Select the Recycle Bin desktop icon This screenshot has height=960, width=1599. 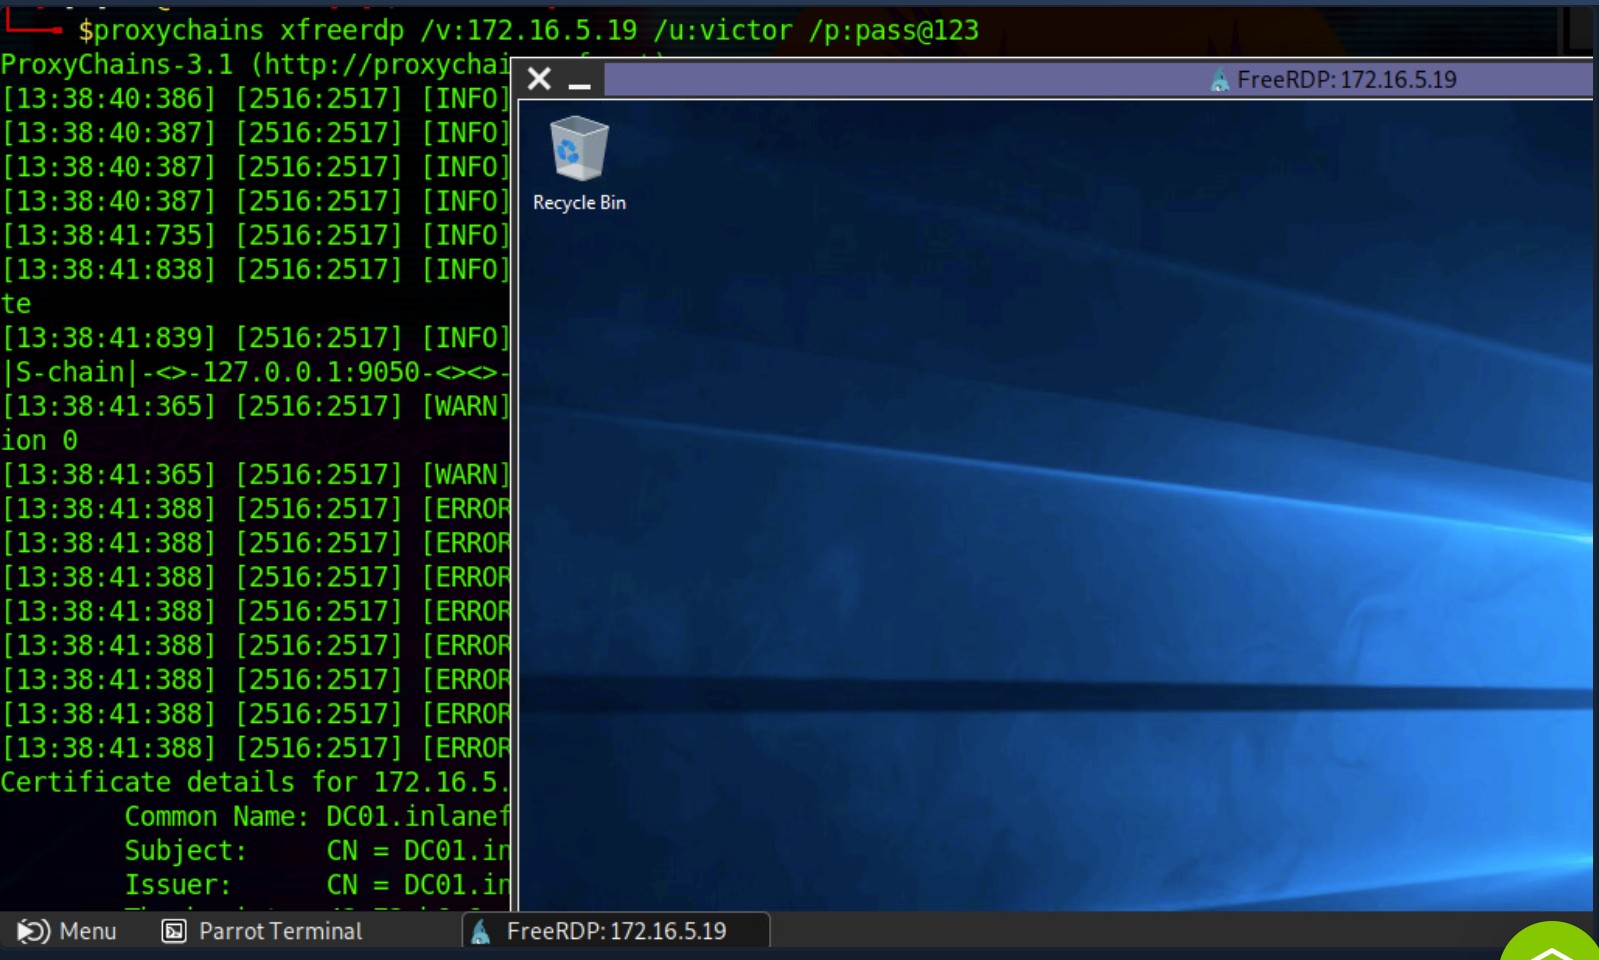pos(579,150)
